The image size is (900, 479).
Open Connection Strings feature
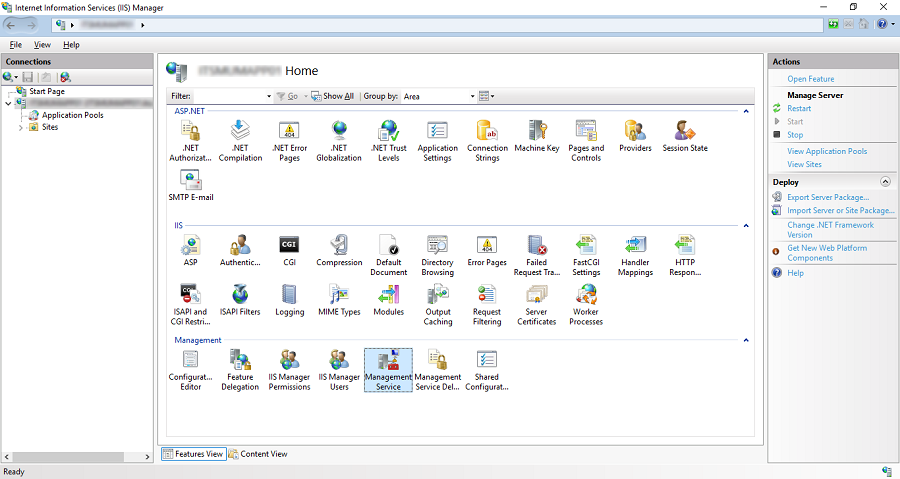tap(487, 141)
